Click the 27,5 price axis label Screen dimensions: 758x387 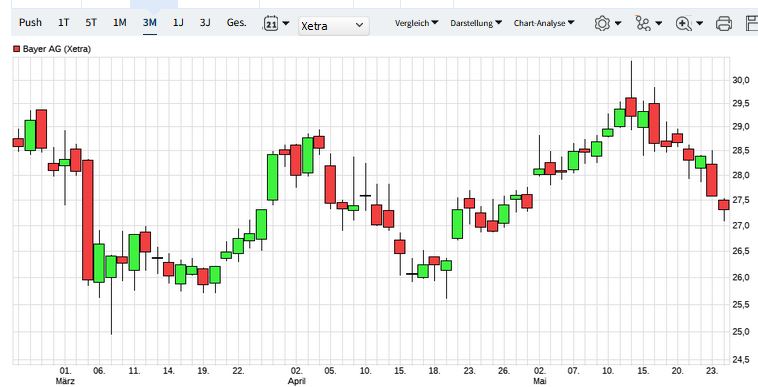point(741,200)
